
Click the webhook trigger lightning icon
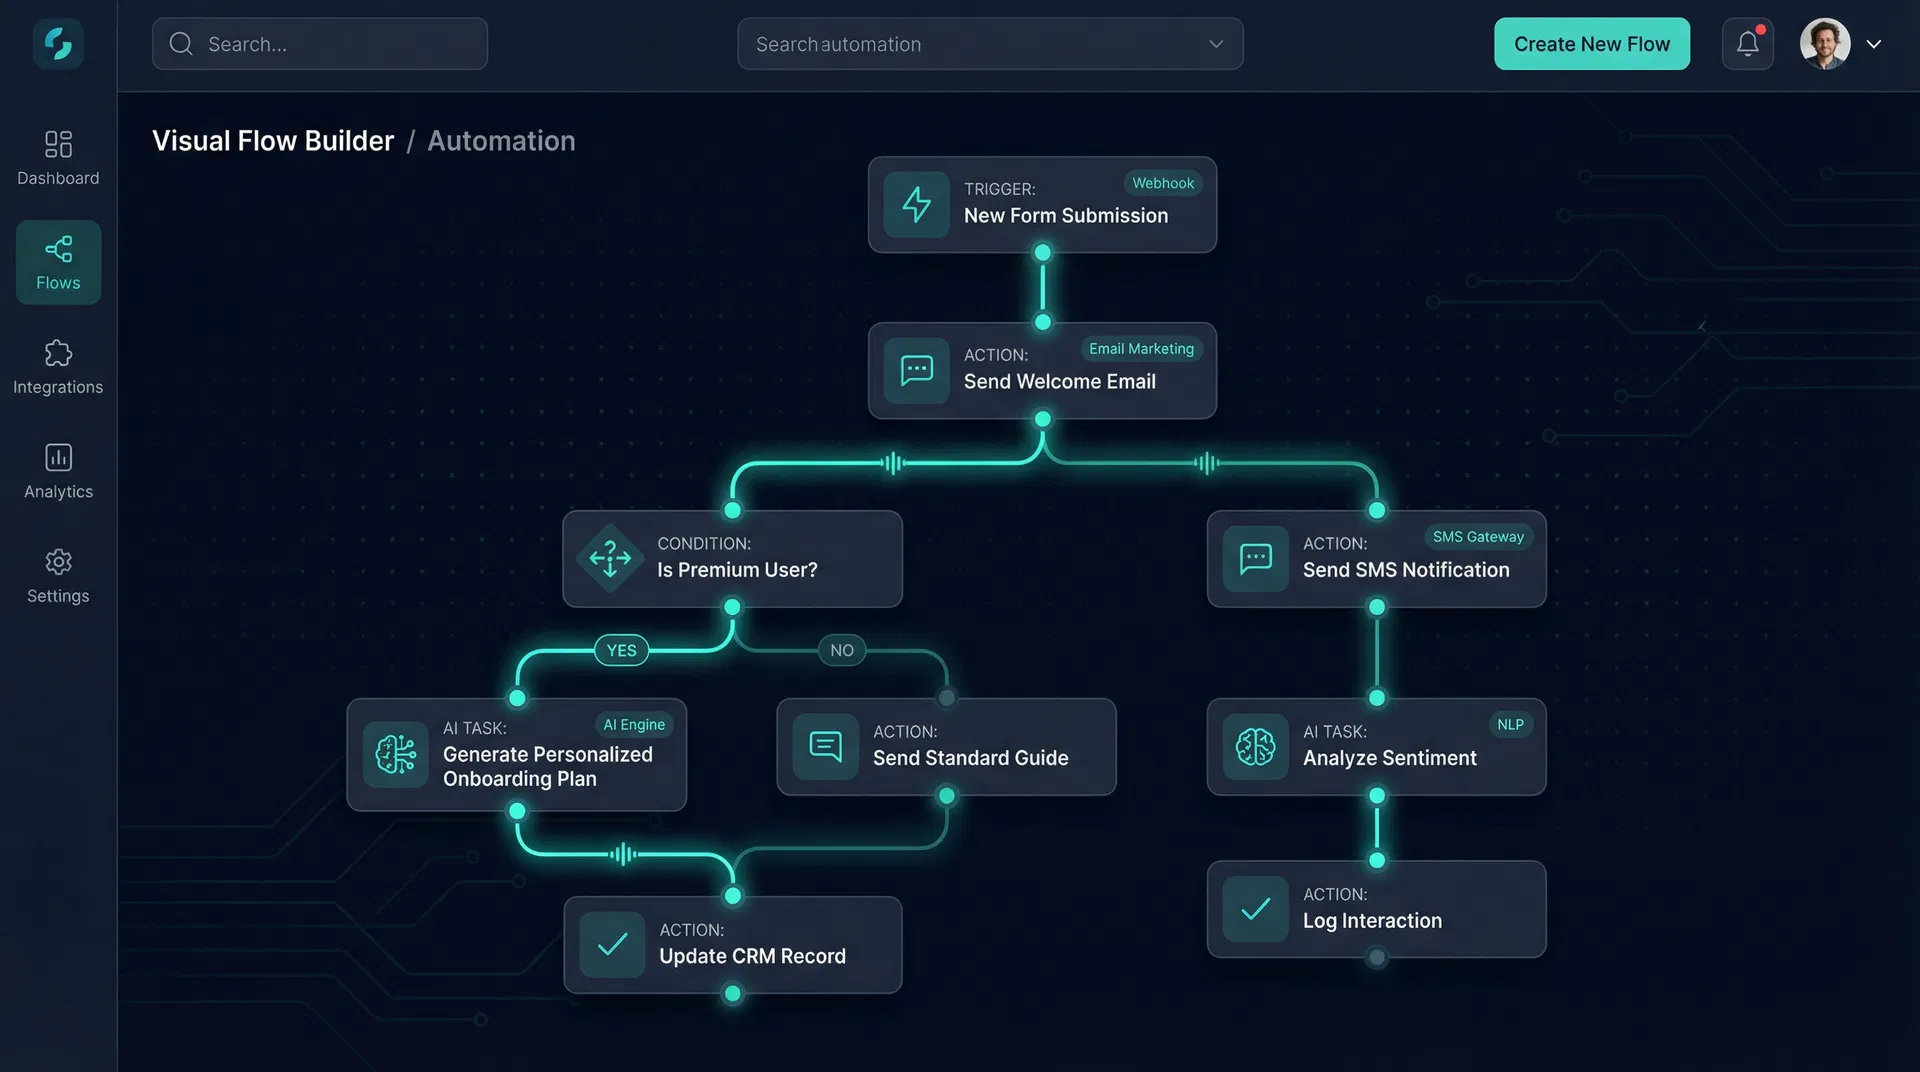click(x=916, y=205)
